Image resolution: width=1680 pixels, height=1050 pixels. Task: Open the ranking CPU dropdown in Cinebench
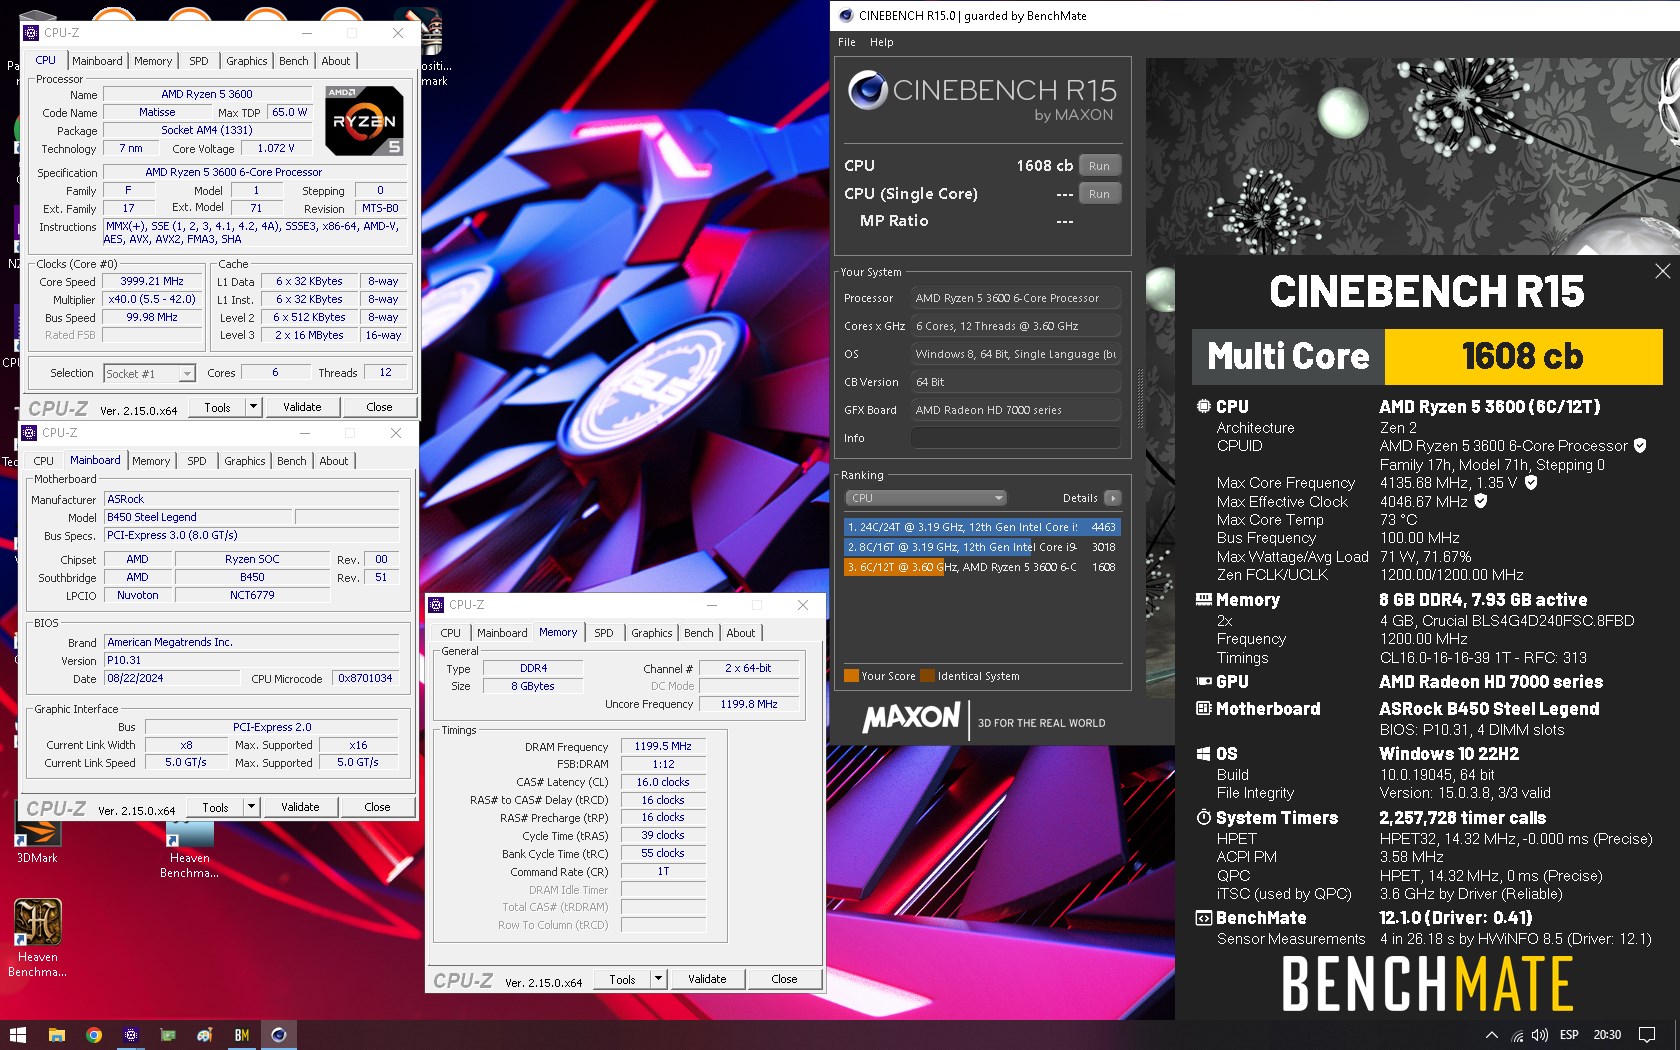point(925,498)
